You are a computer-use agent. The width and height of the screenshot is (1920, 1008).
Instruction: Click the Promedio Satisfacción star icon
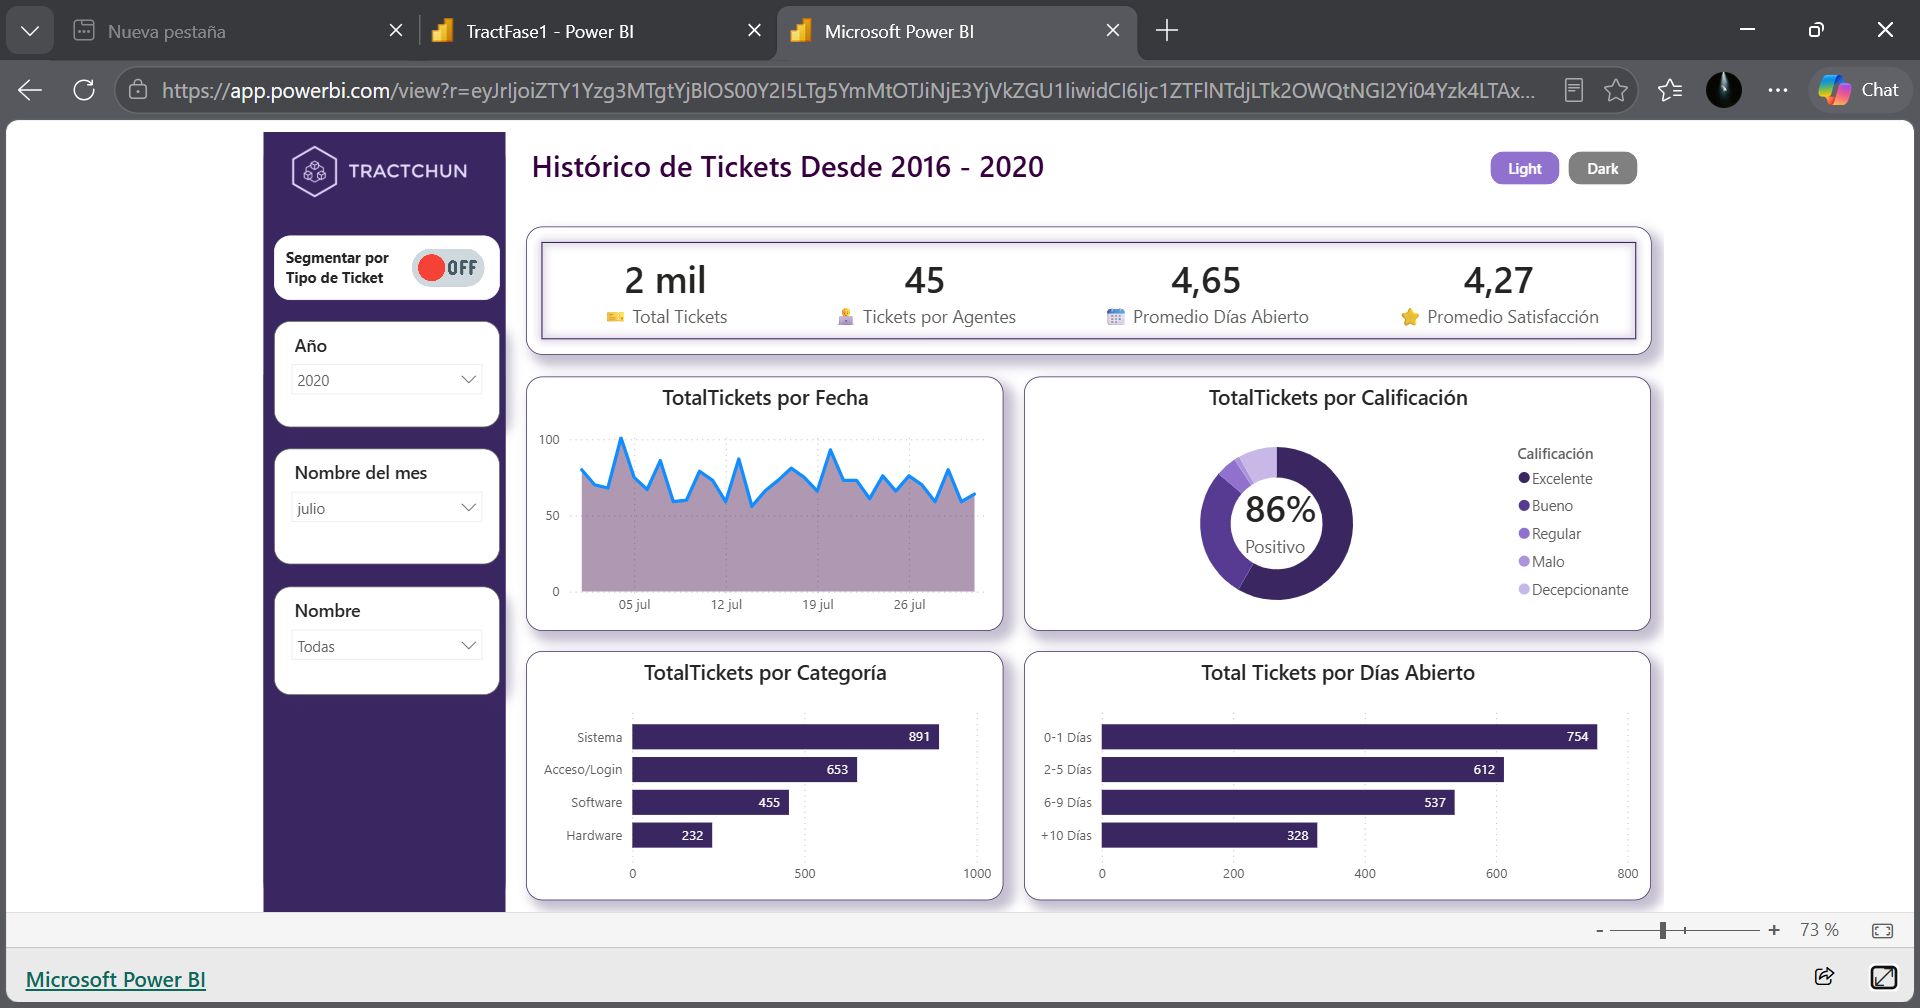tap(1410, 317)
